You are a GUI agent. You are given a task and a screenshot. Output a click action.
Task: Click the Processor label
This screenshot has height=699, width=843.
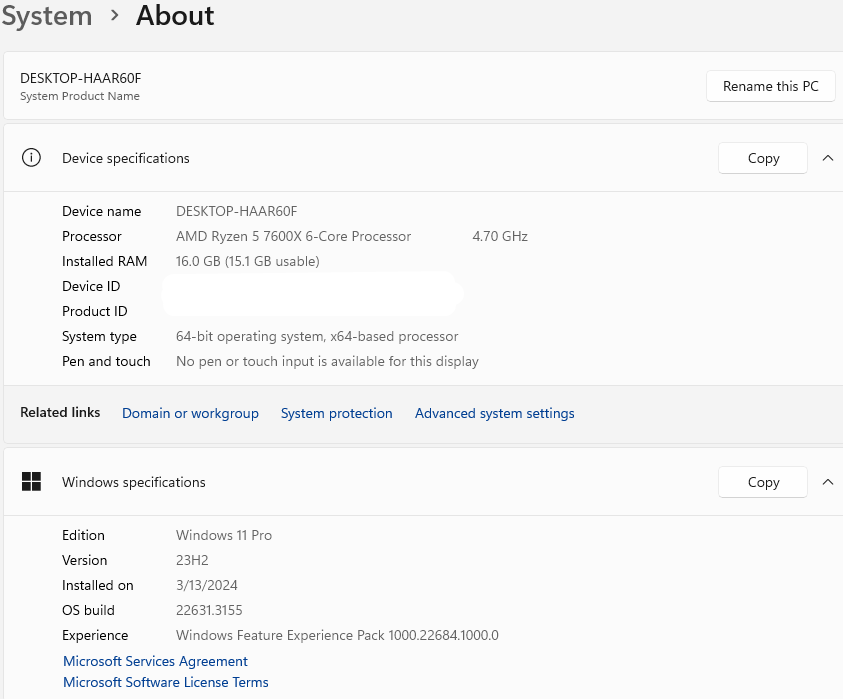92,236
